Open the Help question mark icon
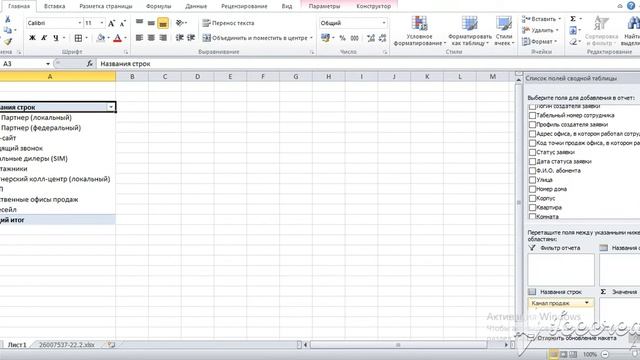Screen dimensions: 640x360 (x=631, y=6)
